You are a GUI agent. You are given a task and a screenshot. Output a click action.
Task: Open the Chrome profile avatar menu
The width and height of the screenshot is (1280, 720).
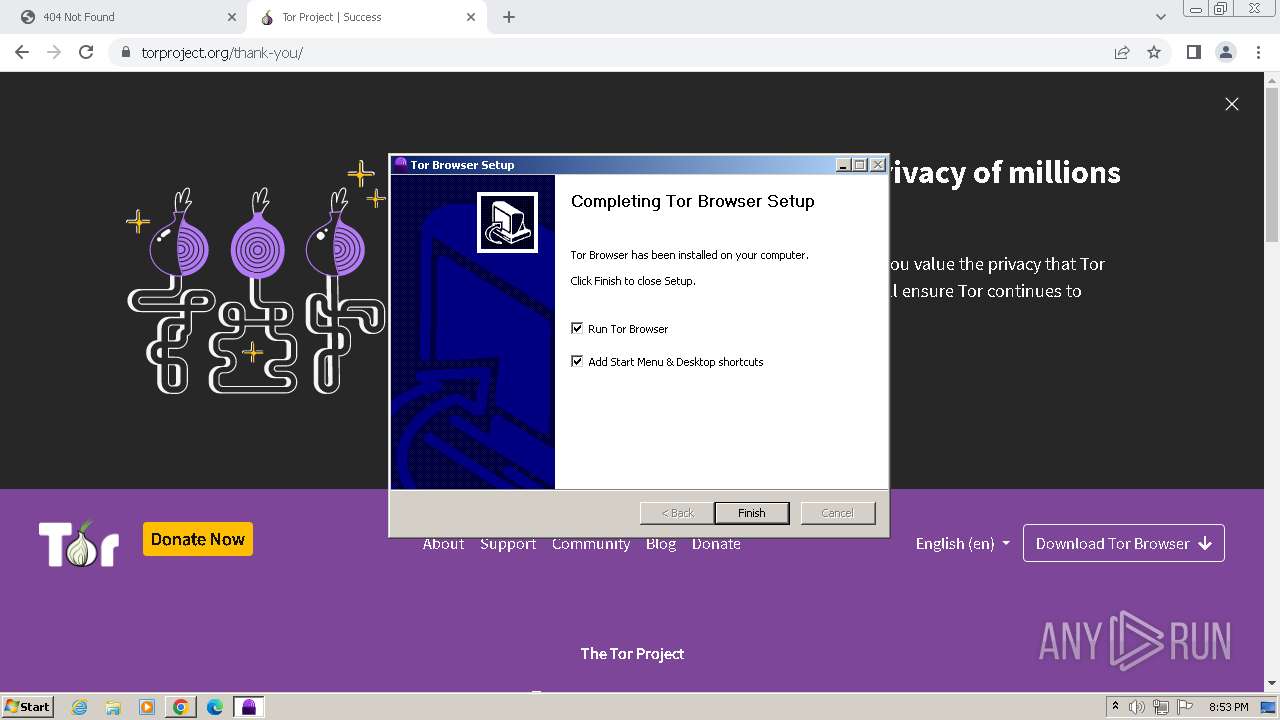click(1225, 52)
